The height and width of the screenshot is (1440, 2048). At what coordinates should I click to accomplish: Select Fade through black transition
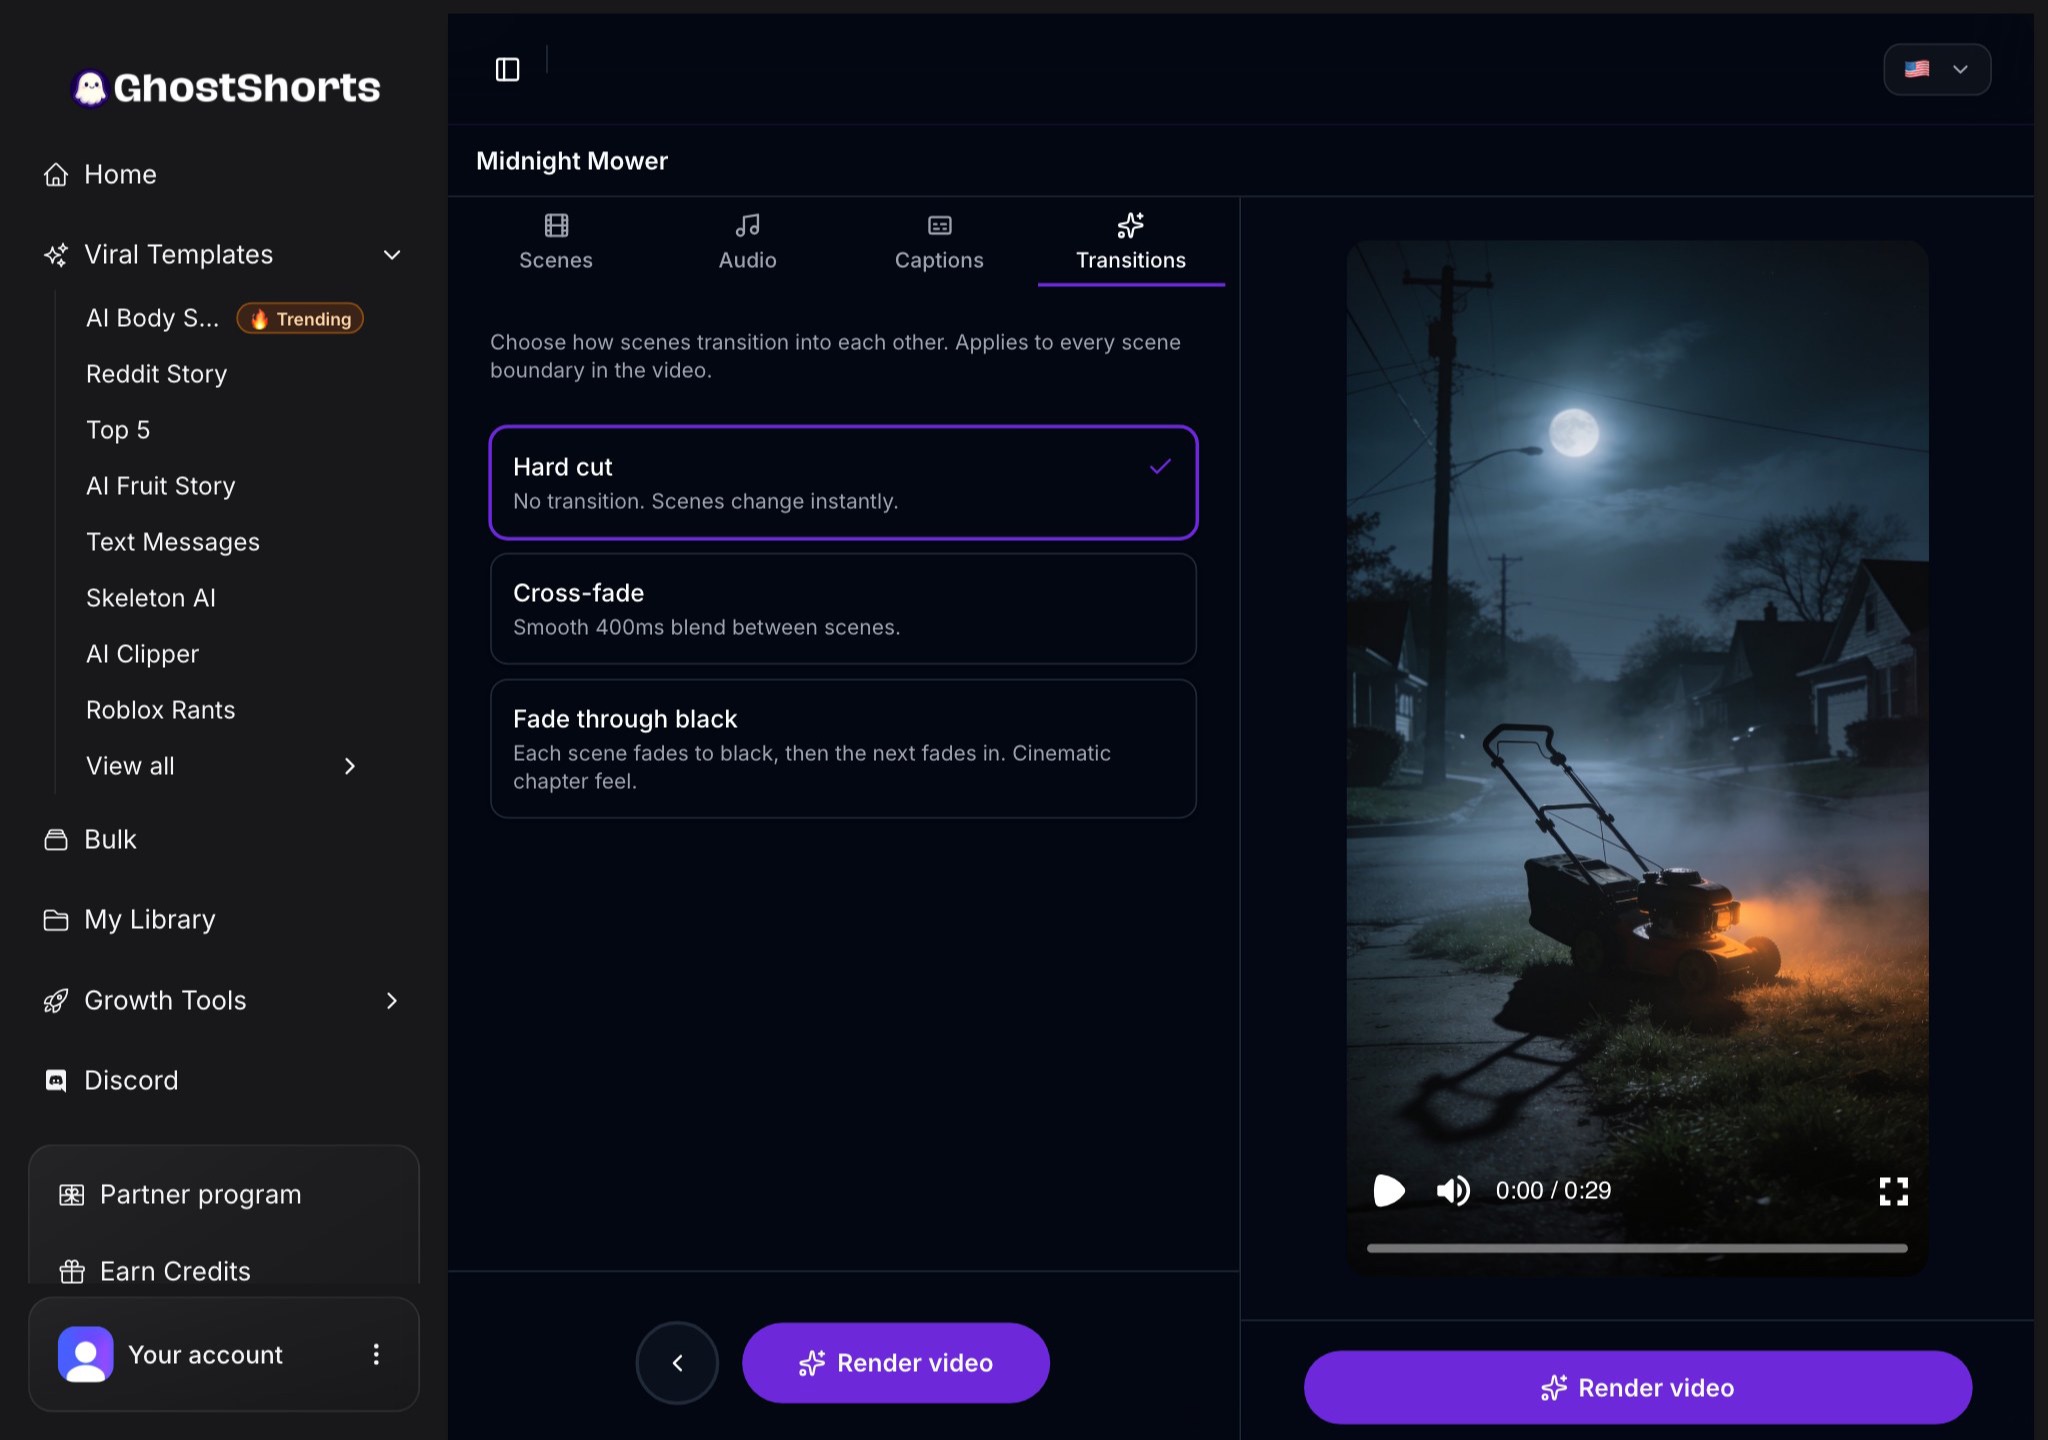[x=843, y=749]
